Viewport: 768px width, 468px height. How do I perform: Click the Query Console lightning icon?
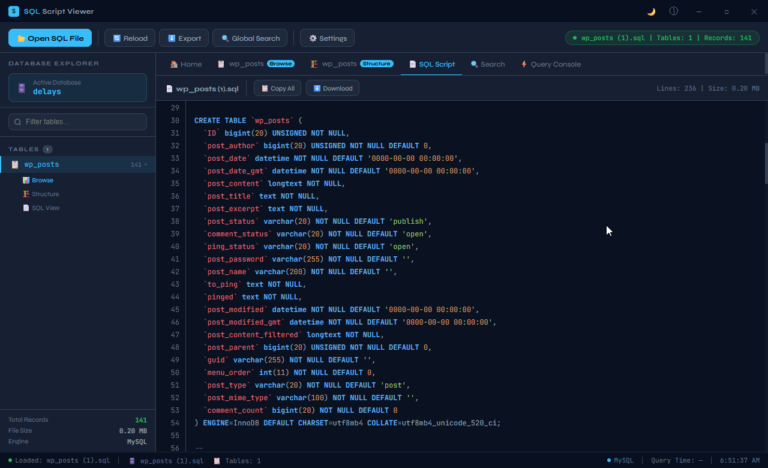(x=524, y=64)
